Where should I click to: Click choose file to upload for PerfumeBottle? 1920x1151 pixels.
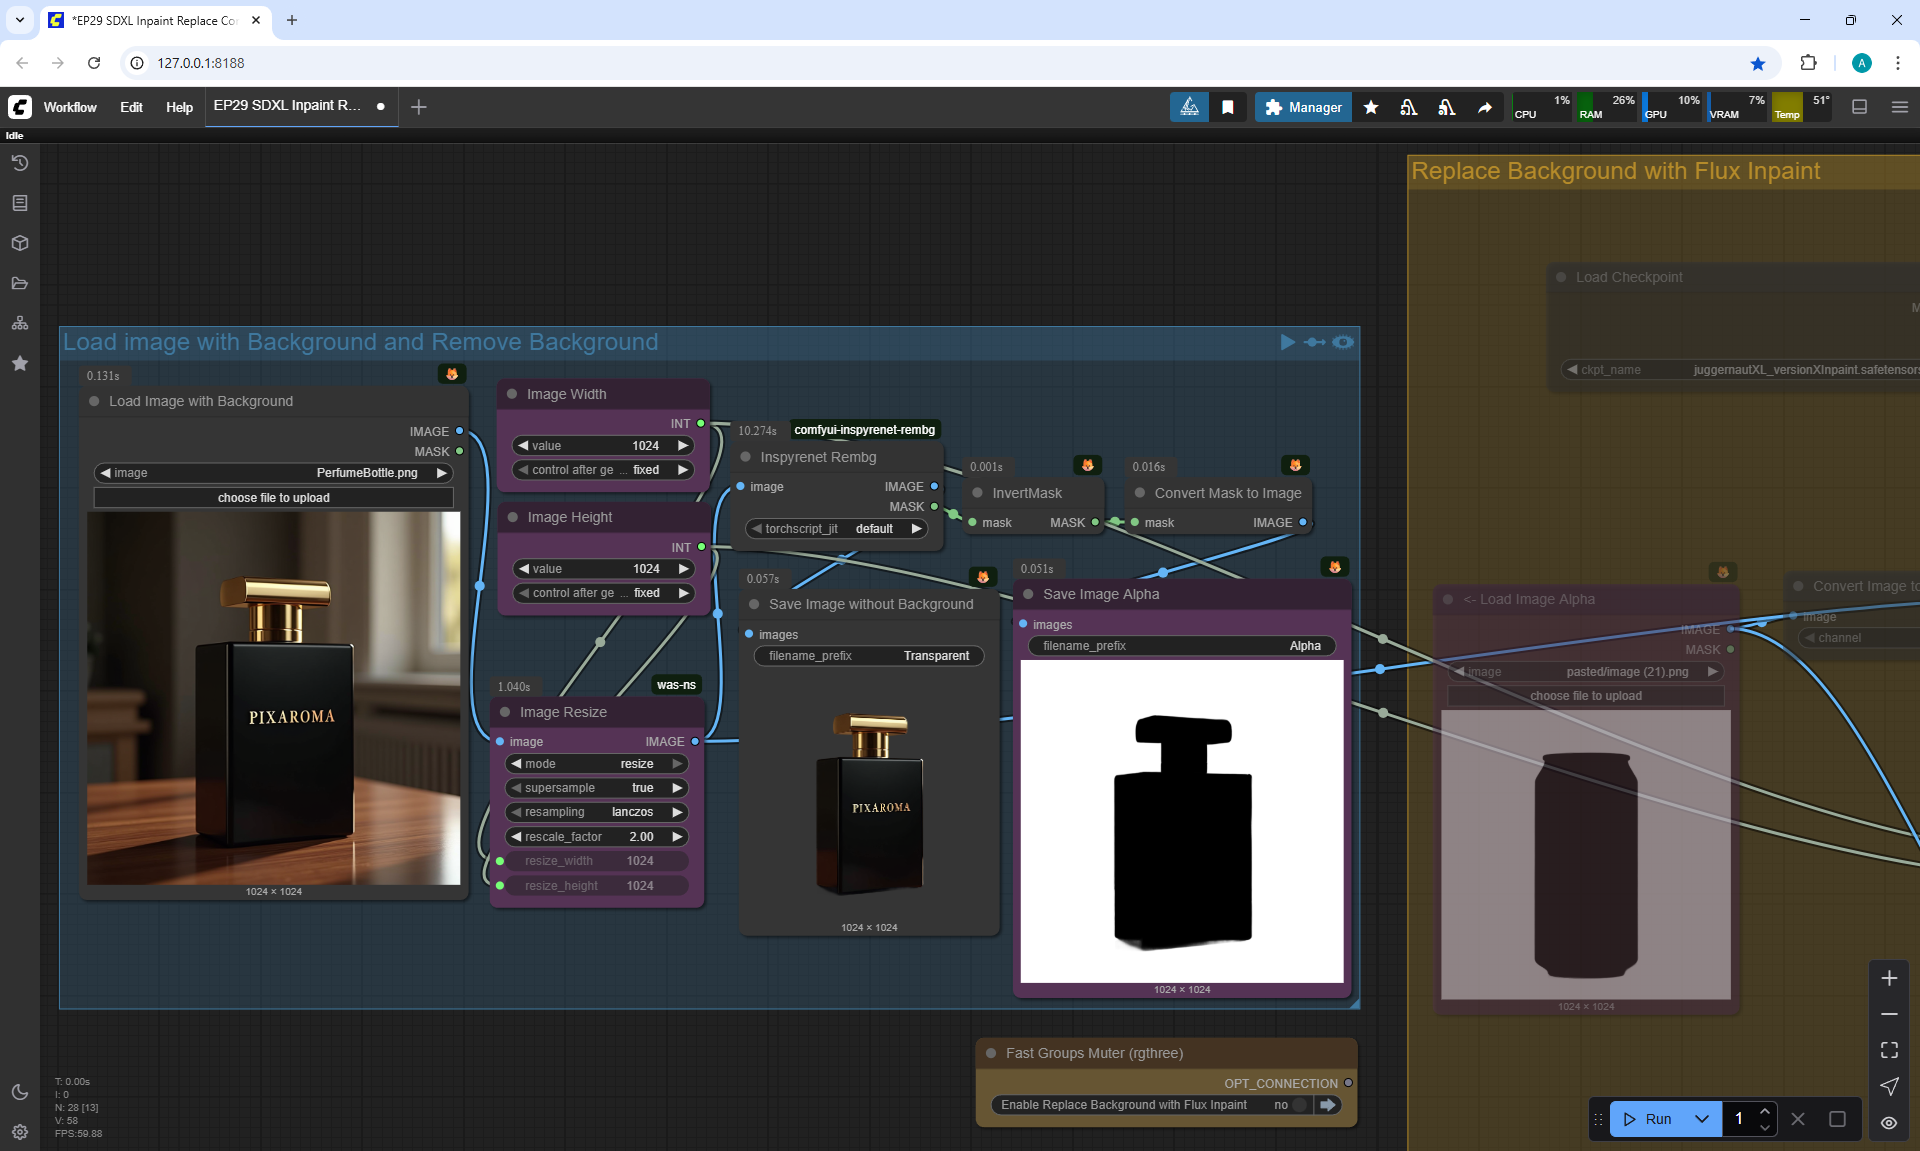[273, 498]
